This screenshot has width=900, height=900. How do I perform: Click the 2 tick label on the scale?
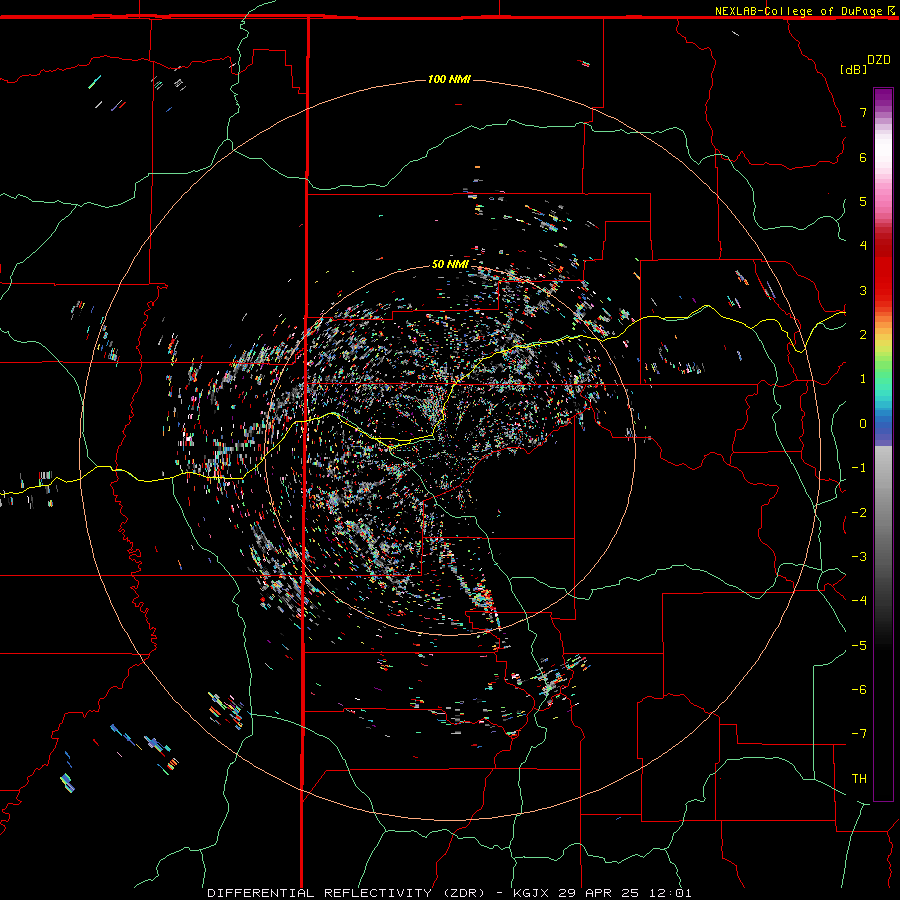click(x=863, y=335)
